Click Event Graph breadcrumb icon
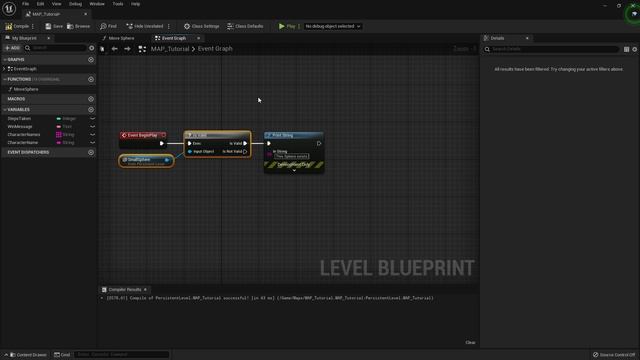640x360 pixels. [142, 49]
